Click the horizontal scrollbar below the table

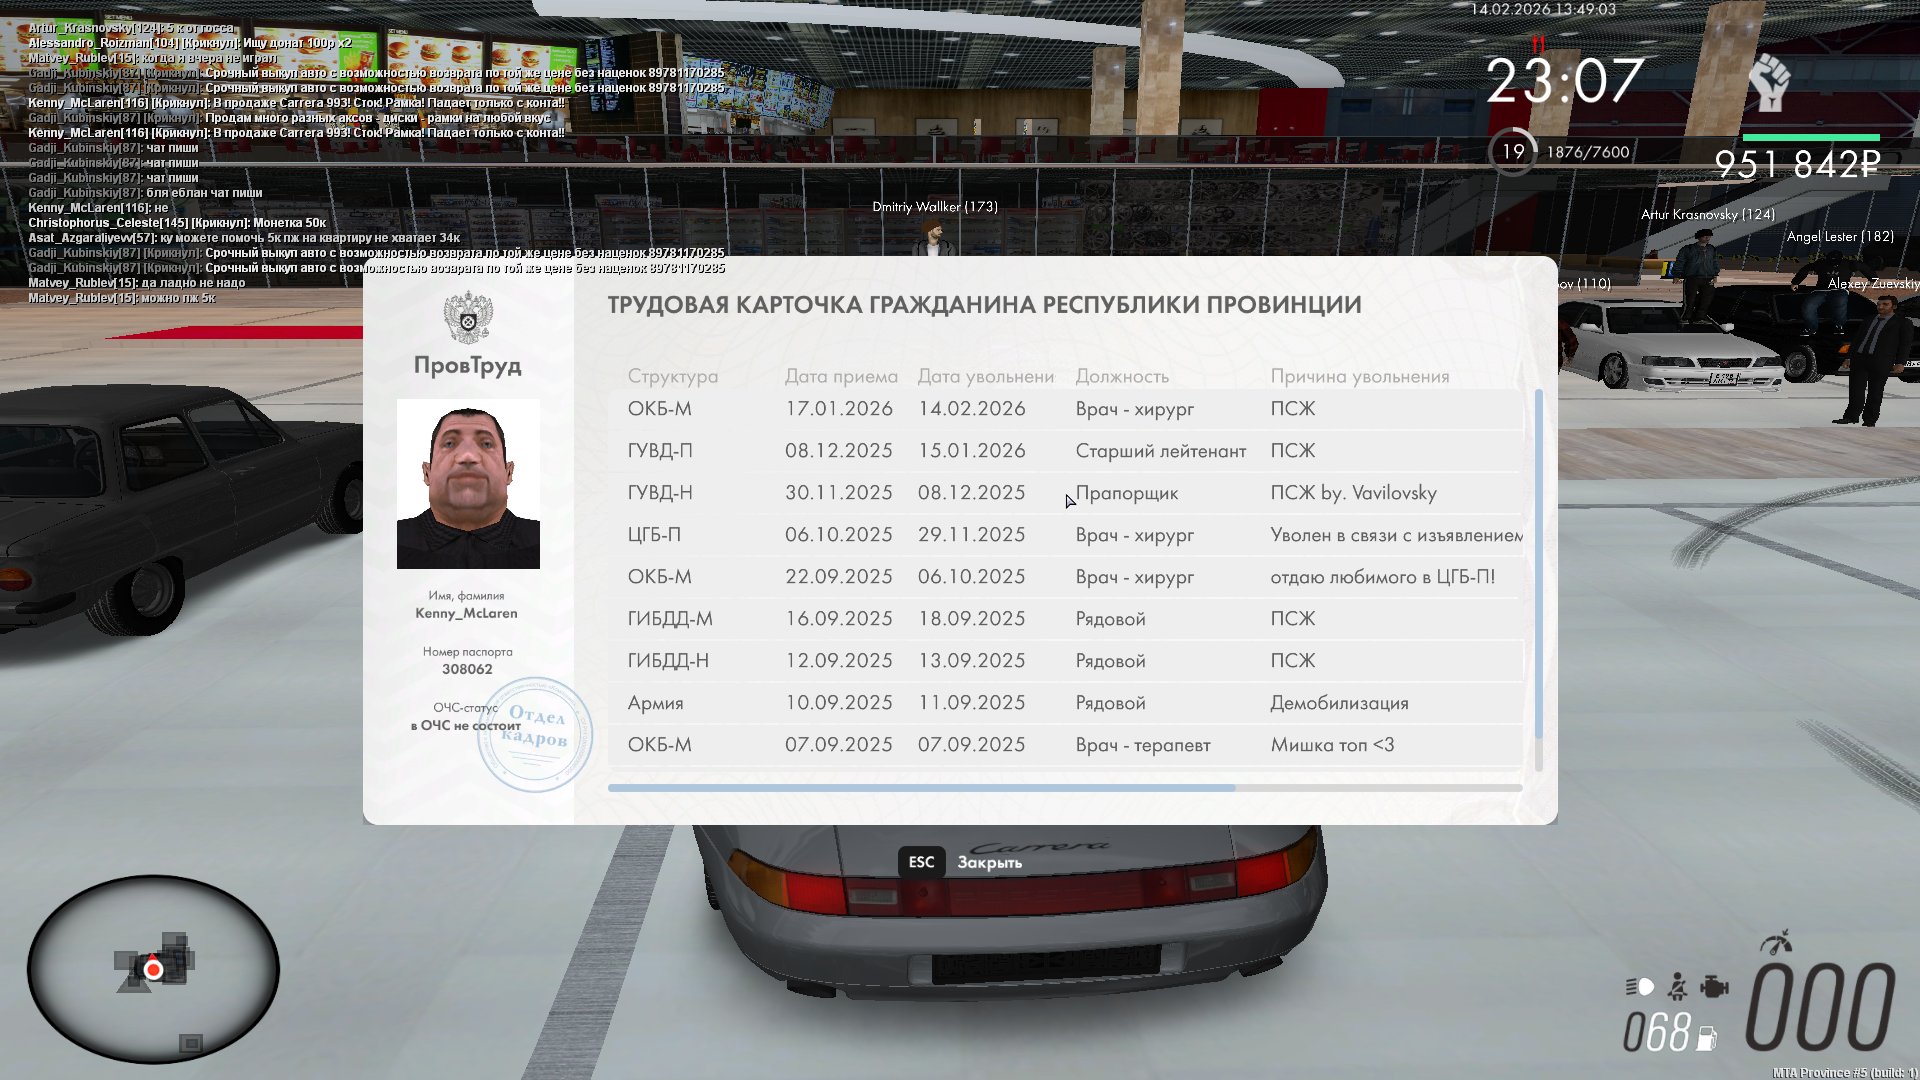[921, 788]
